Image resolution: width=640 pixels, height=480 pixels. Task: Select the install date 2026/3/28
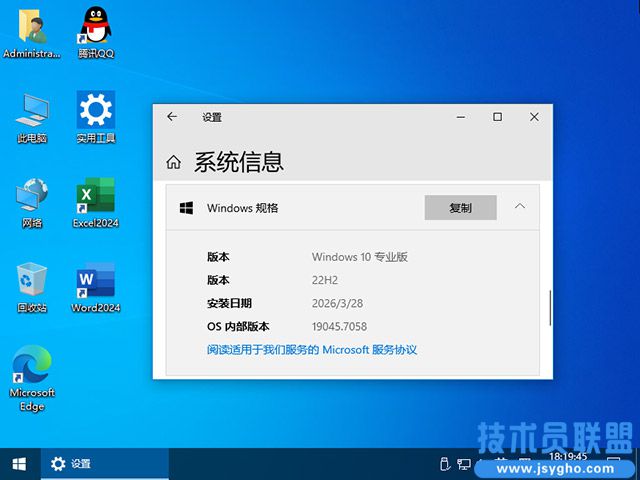click(337, 303)
